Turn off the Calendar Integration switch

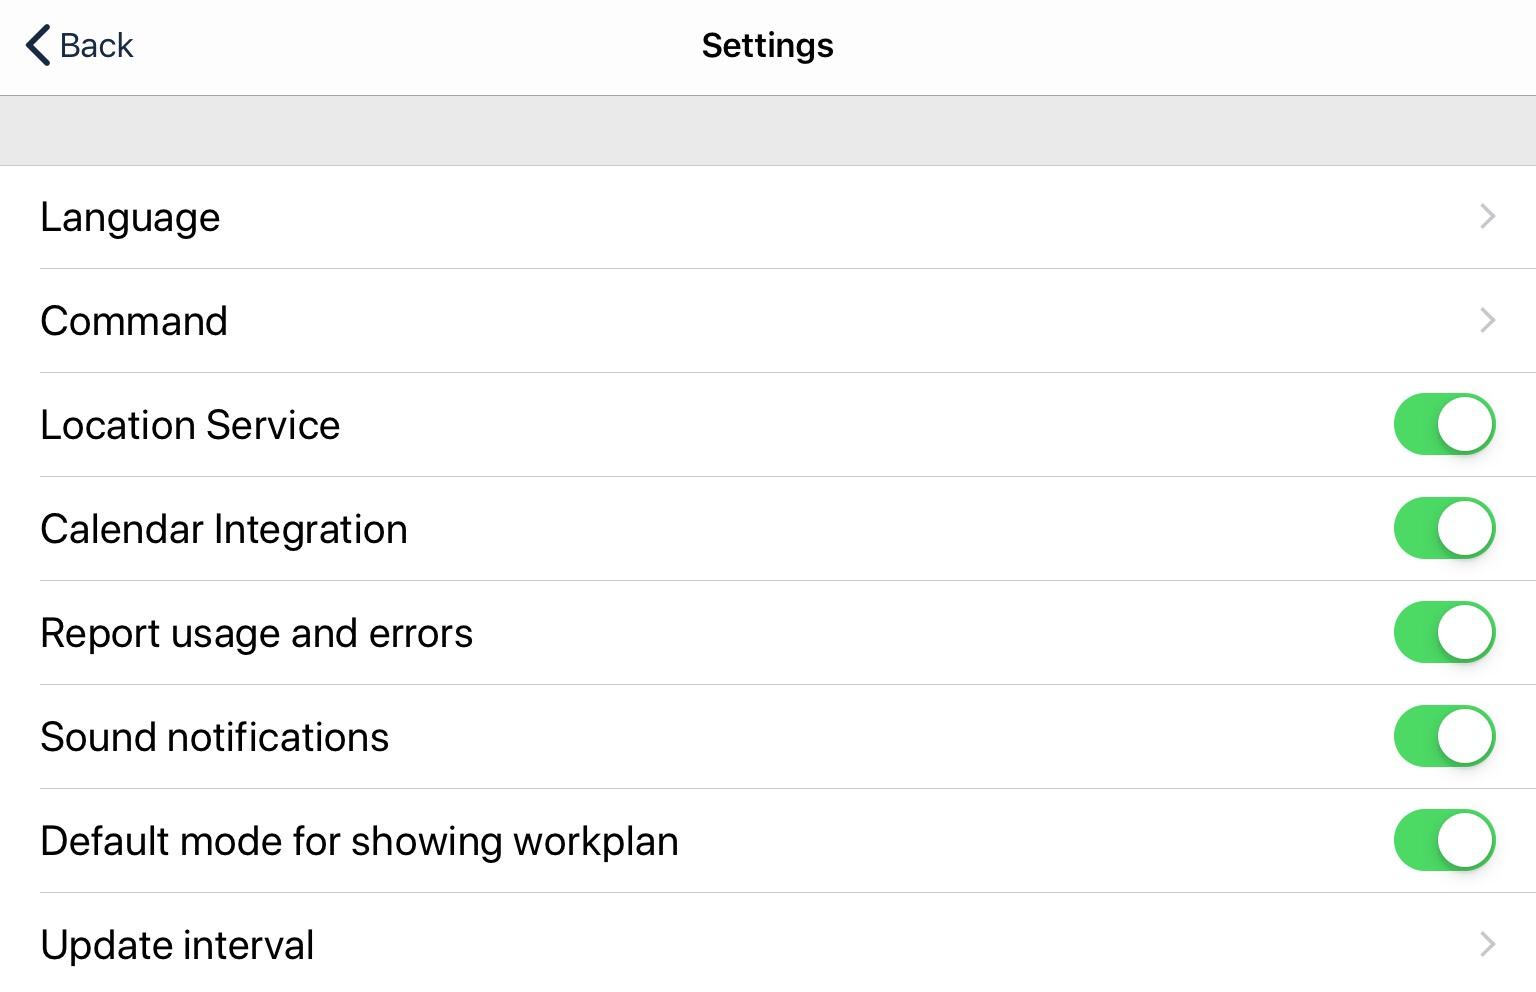(1444, 528)
